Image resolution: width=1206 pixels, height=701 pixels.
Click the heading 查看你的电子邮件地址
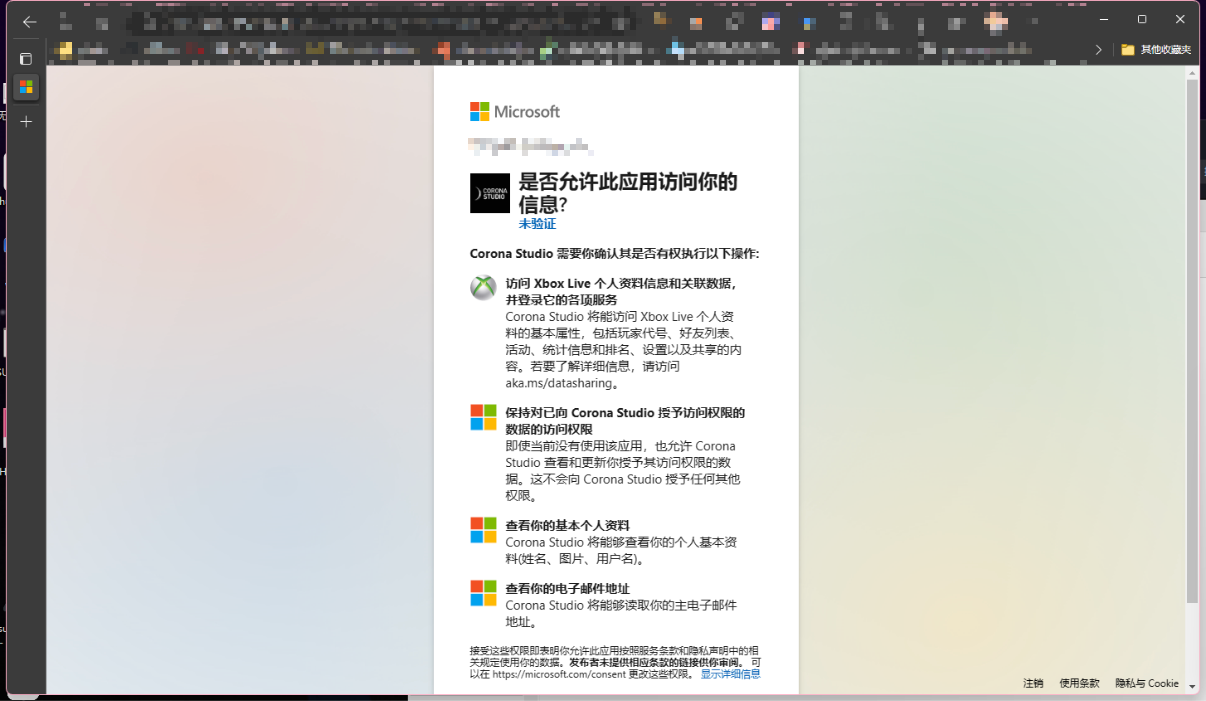tap(567, 588)
